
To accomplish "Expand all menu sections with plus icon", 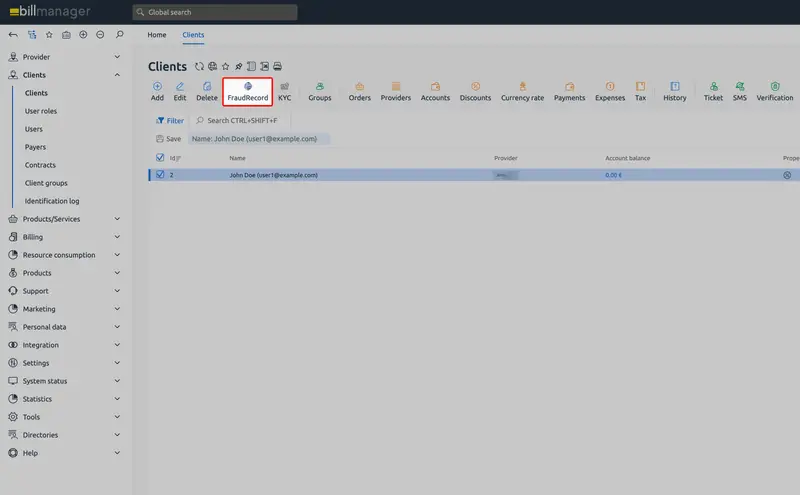I will [83, 34].
